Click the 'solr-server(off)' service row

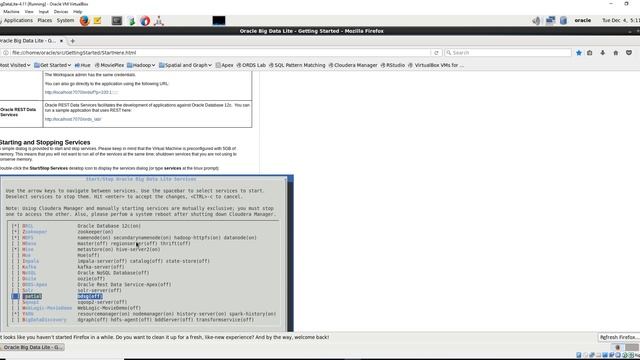[99, 290]
